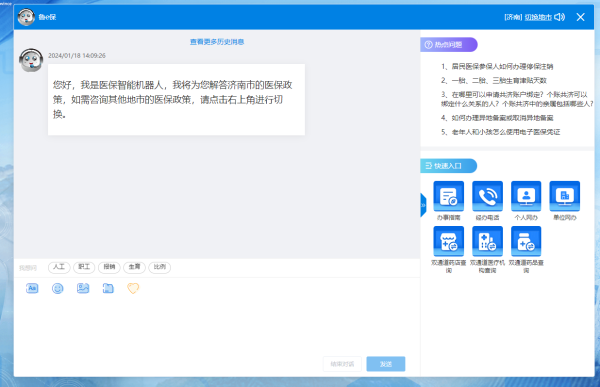Open the 单位网办 quick entry icon
The height and width of the screenshot is (387, 600).
pyautogui.click(x=565, y=196)
